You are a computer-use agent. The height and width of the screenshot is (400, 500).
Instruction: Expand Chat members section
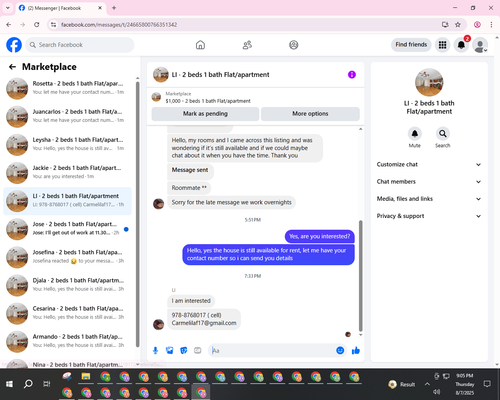click(x=429, y=182)
